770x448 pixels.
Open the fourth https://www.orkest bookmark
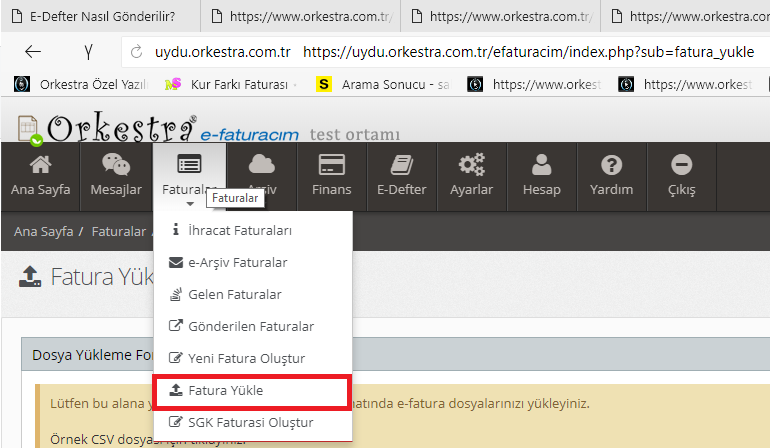click(x=534, y=84)
